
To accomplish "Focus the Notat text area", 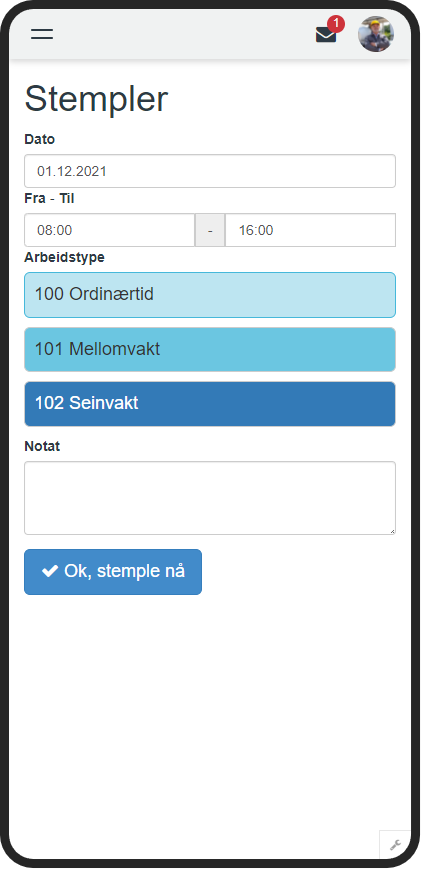I will (x=210, y=498).
